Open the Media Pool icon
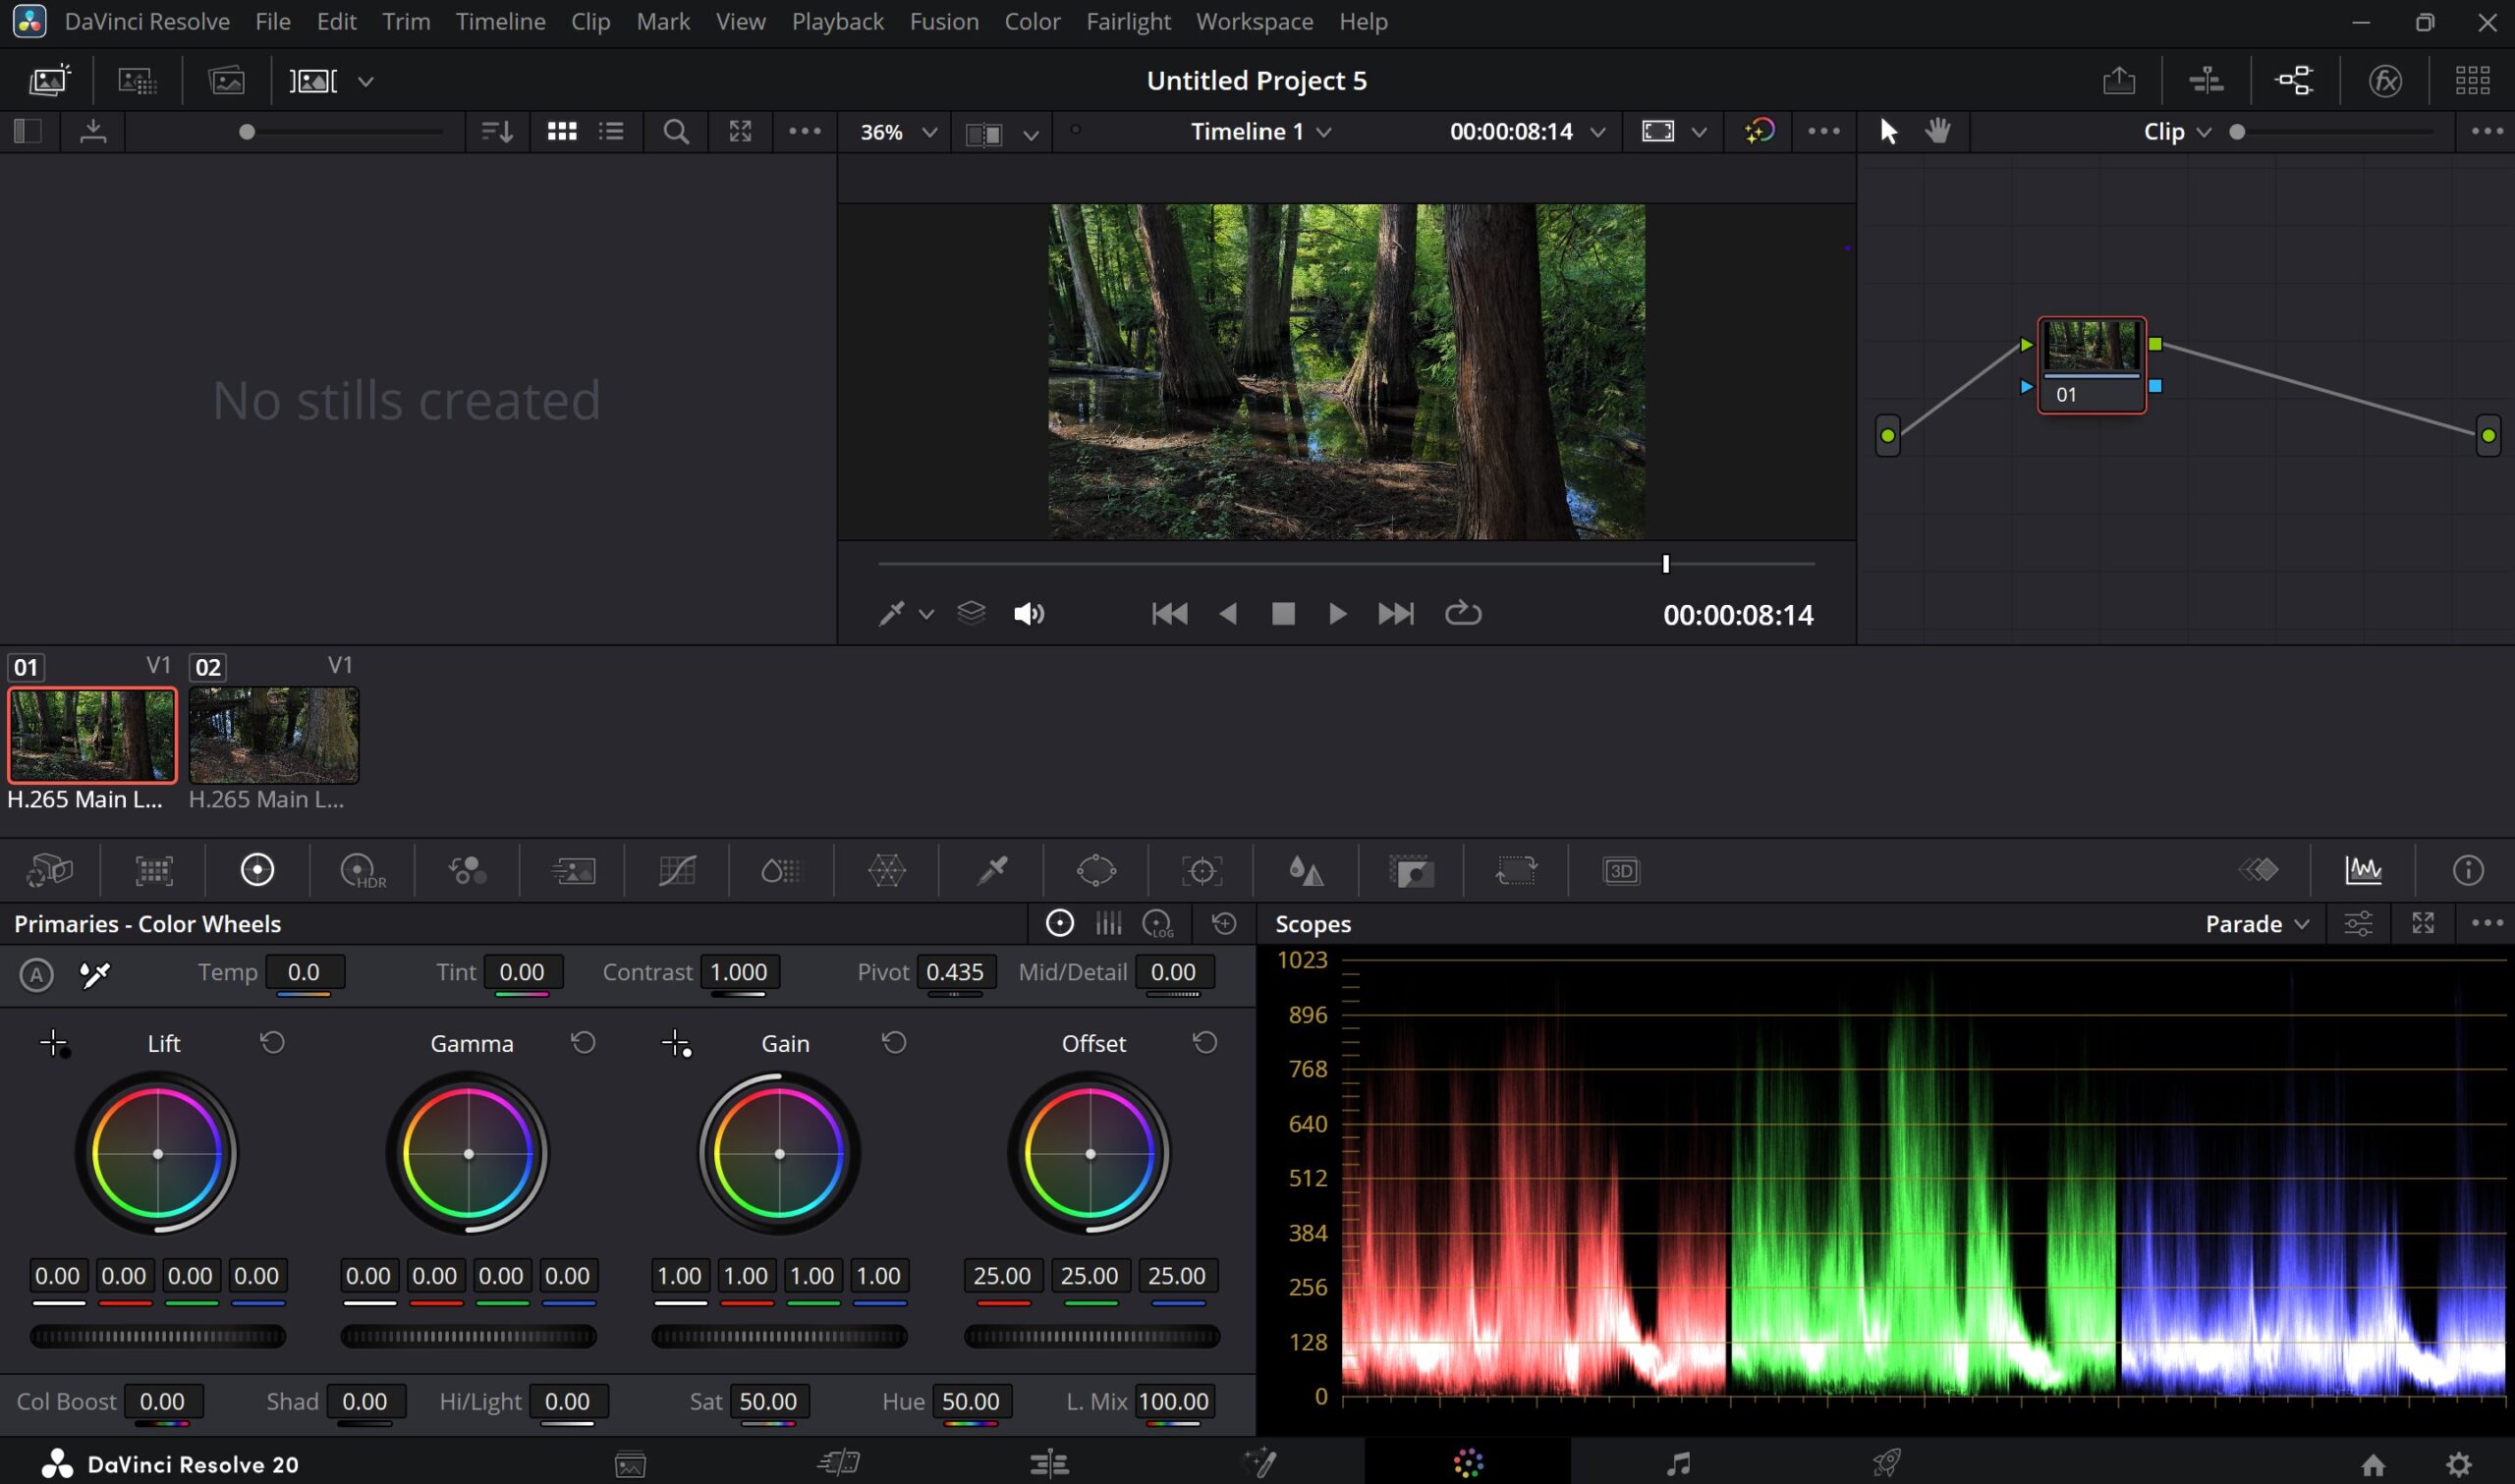The width and height of the screenshot is (2515, 1484). tap(227, 80)
